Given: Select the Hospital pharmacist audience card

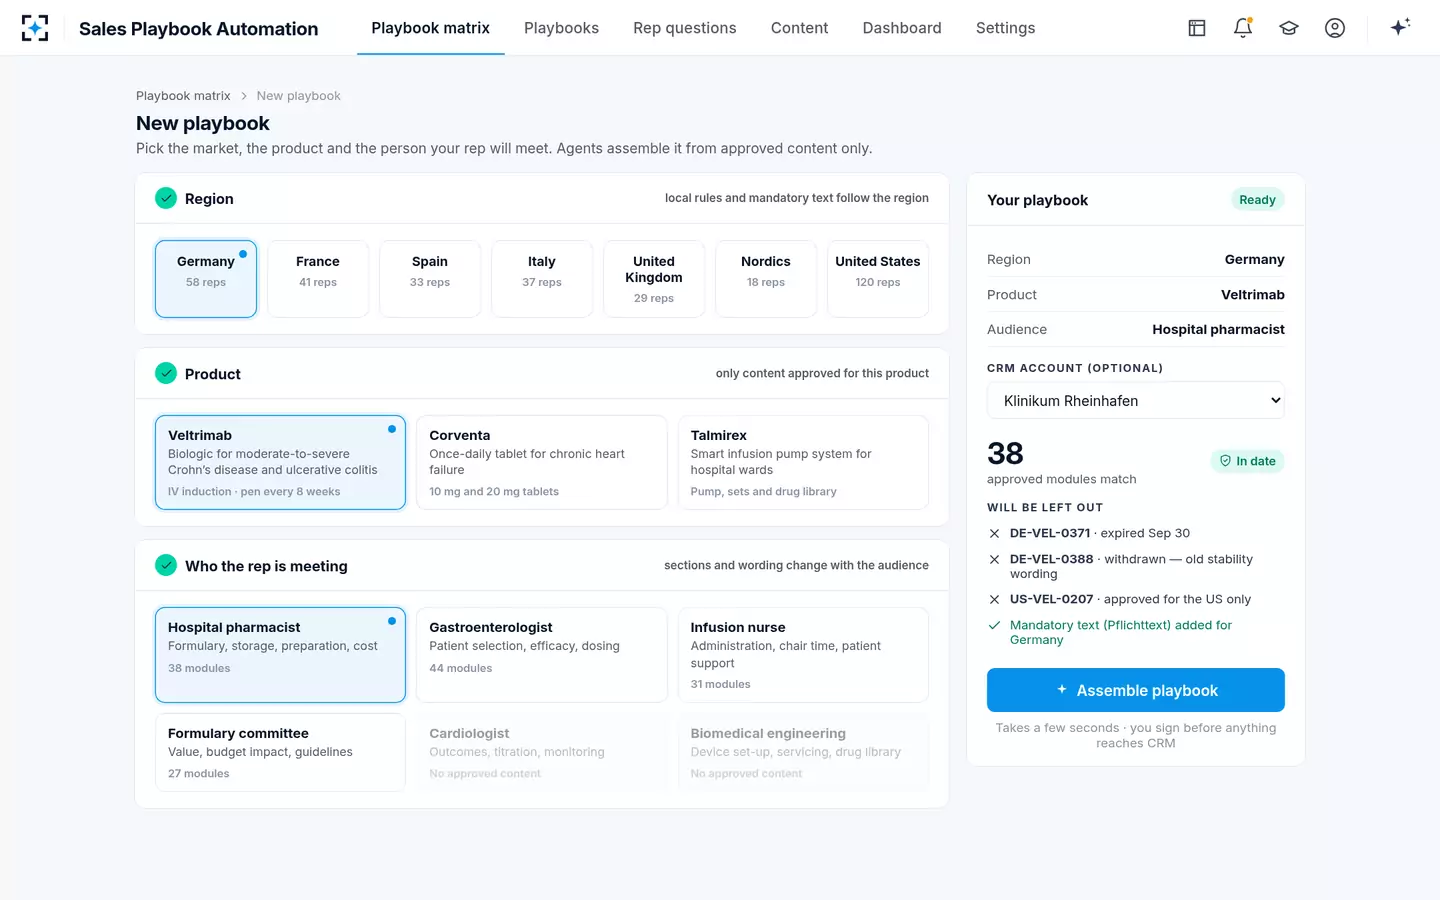Looking at the screenshot, I should click(x=280, y=655).
